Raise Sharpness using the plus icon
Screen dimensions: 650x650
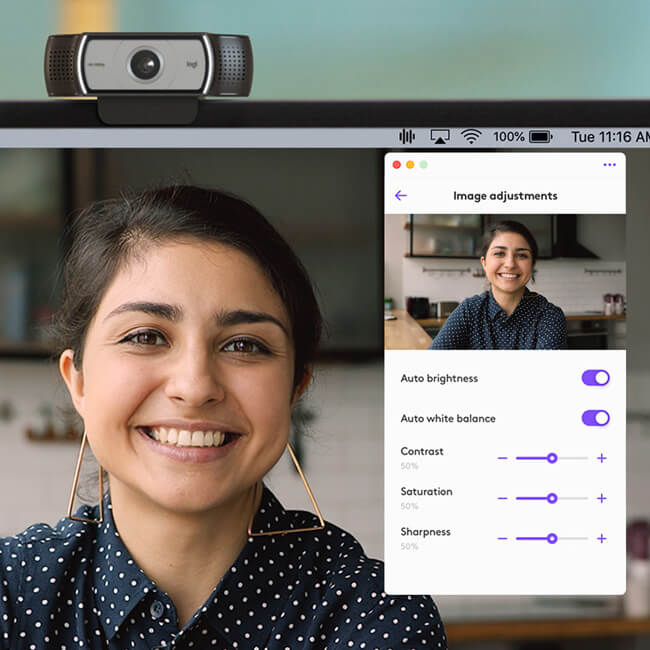(x=601, y=538)
